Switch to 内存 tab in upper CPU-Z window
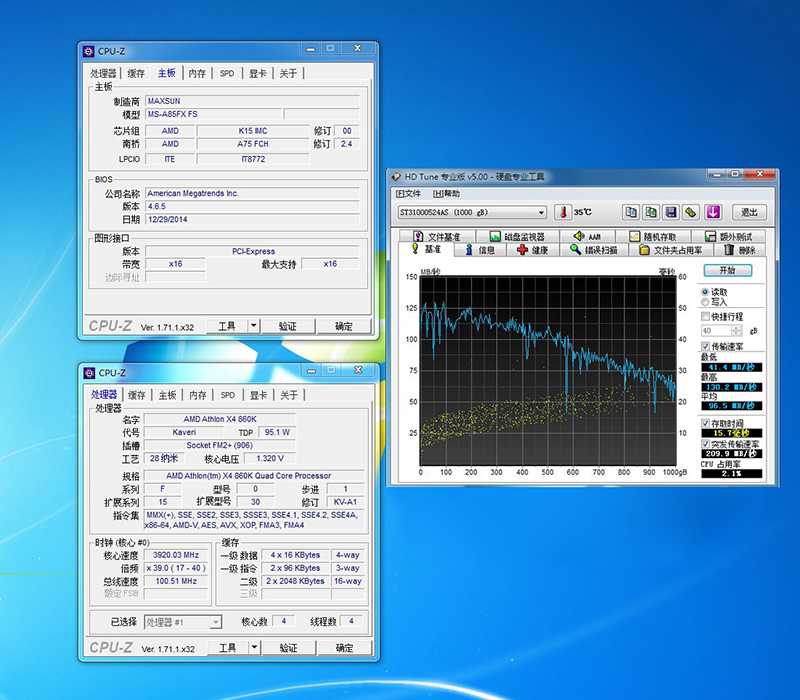800x700 pixels. [x=197, y=73]
